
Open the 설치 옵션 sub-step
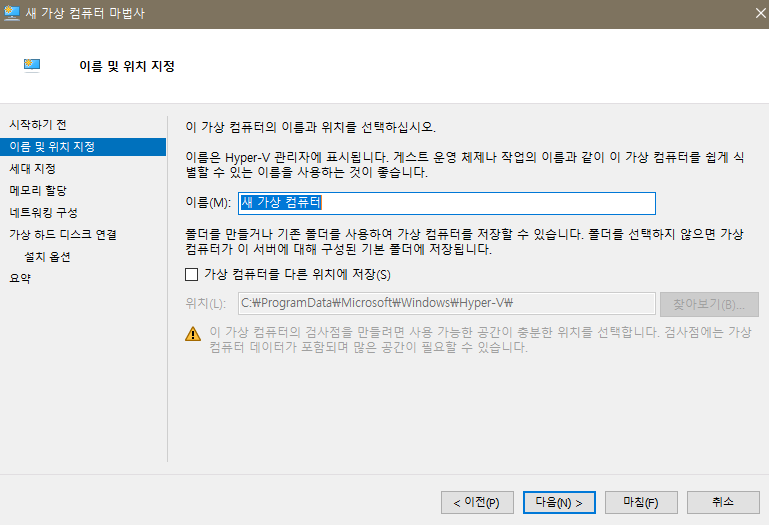coord(48,257)
